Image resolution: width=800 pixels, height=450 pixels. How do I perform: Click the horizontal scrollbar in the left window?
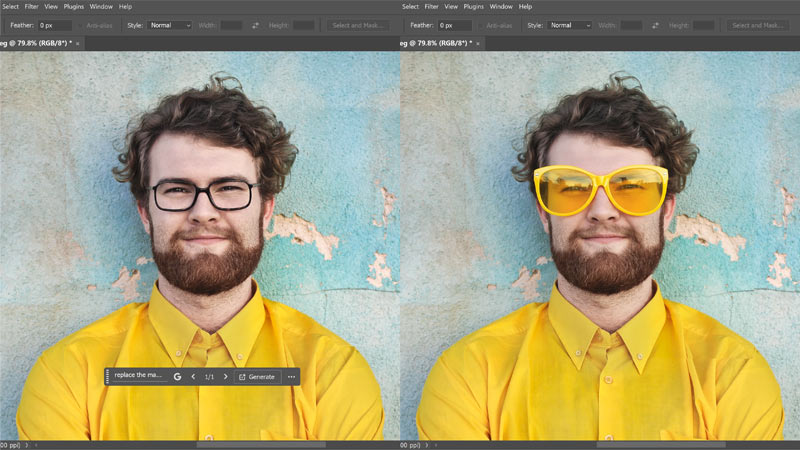[261, 445]
